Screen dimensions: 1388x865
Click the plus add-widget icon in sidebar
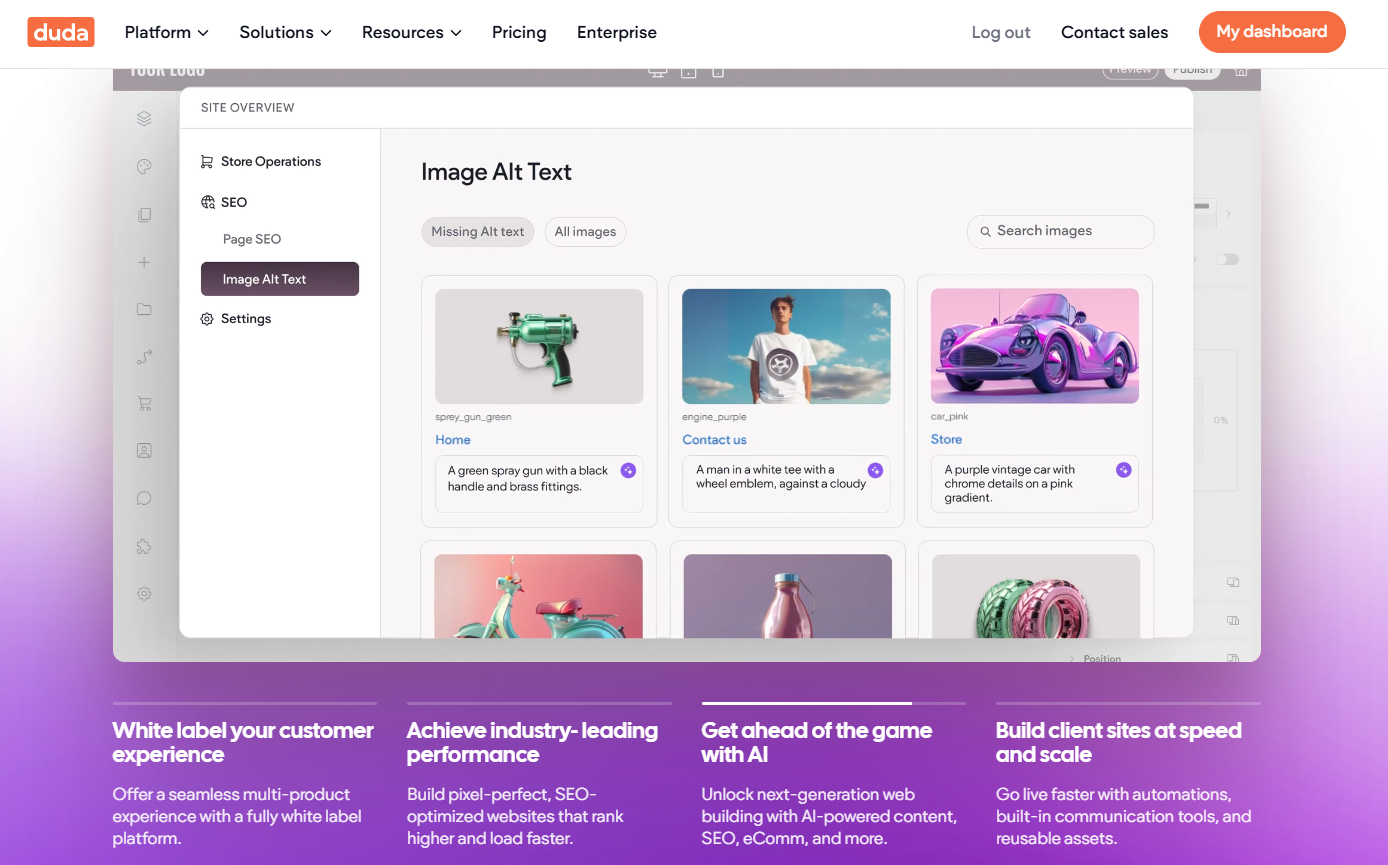[144, 262]
